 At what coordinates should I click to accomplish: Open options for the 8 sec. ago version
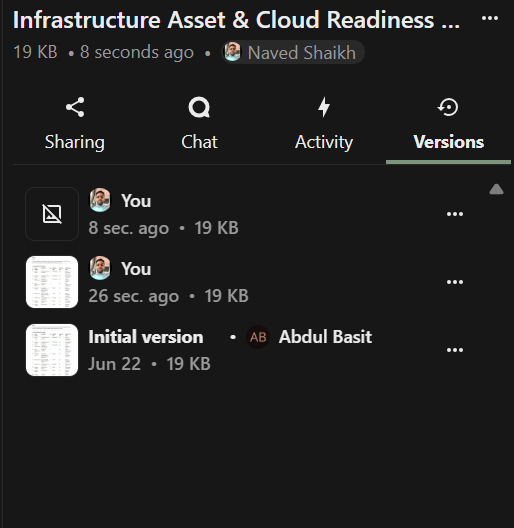pos(455,214)
